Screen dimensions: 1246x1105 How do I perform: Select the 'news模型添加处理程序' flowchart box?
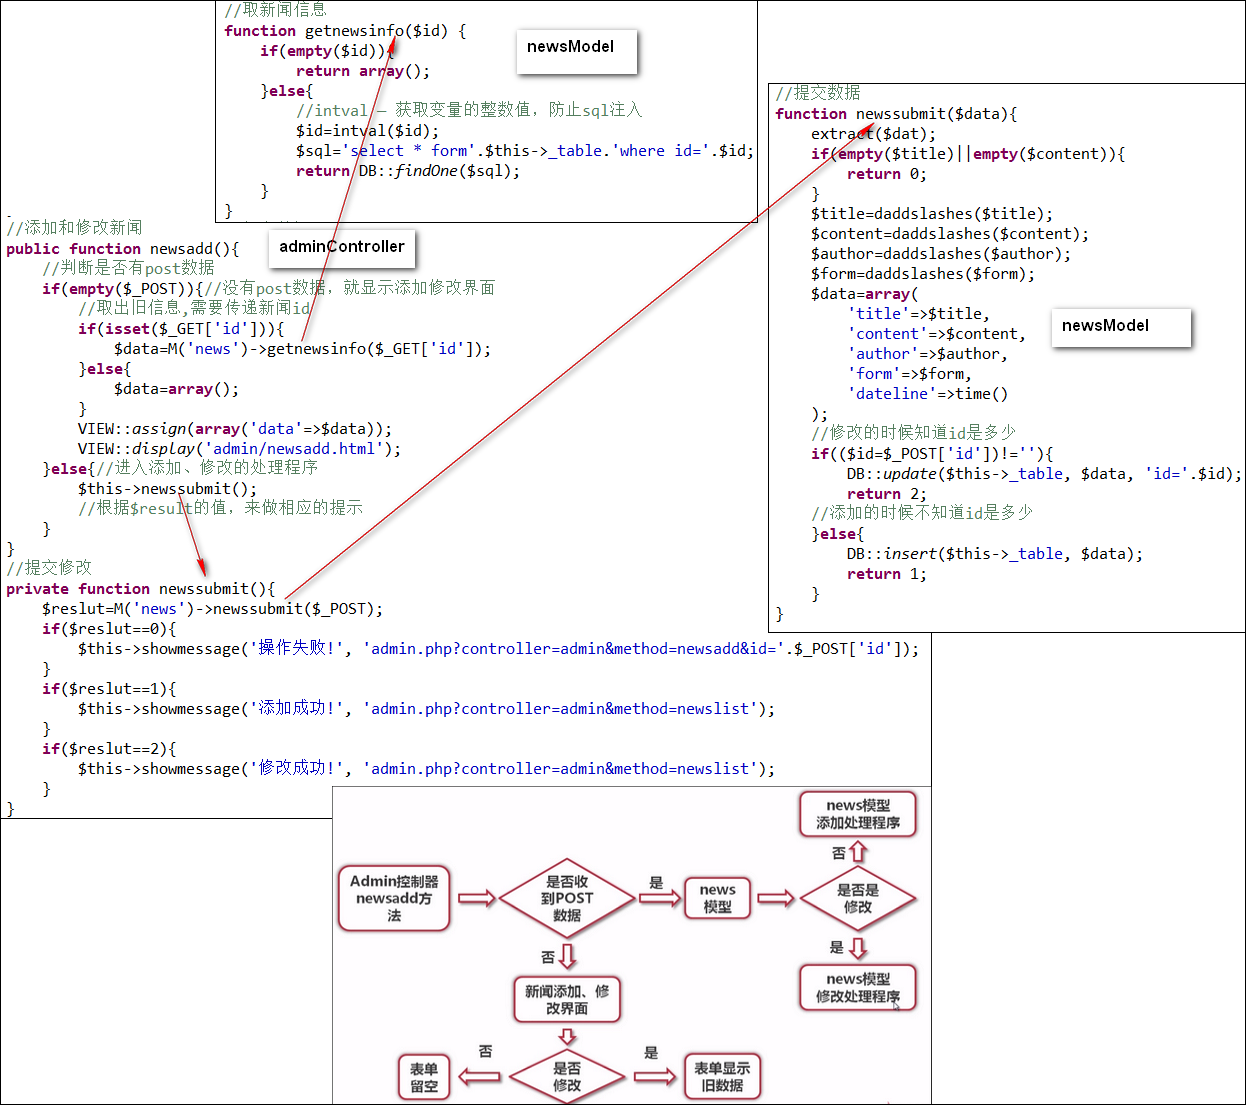point(858,814)
